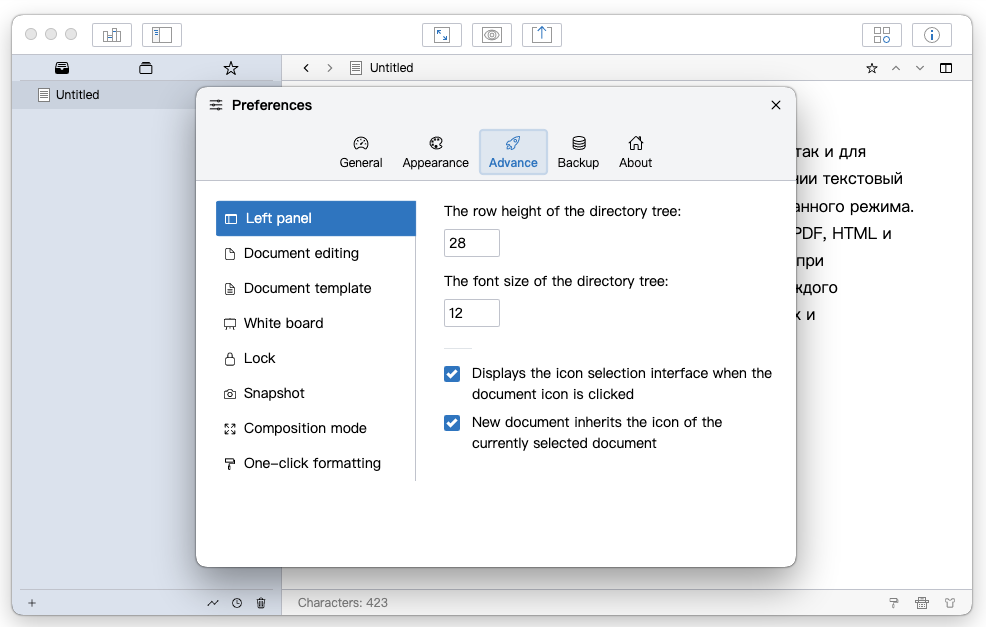Click the row height input field
Image resolution: width=986 pixels, height=627 pixels.
pyautogui.click(x=471, y=243)
